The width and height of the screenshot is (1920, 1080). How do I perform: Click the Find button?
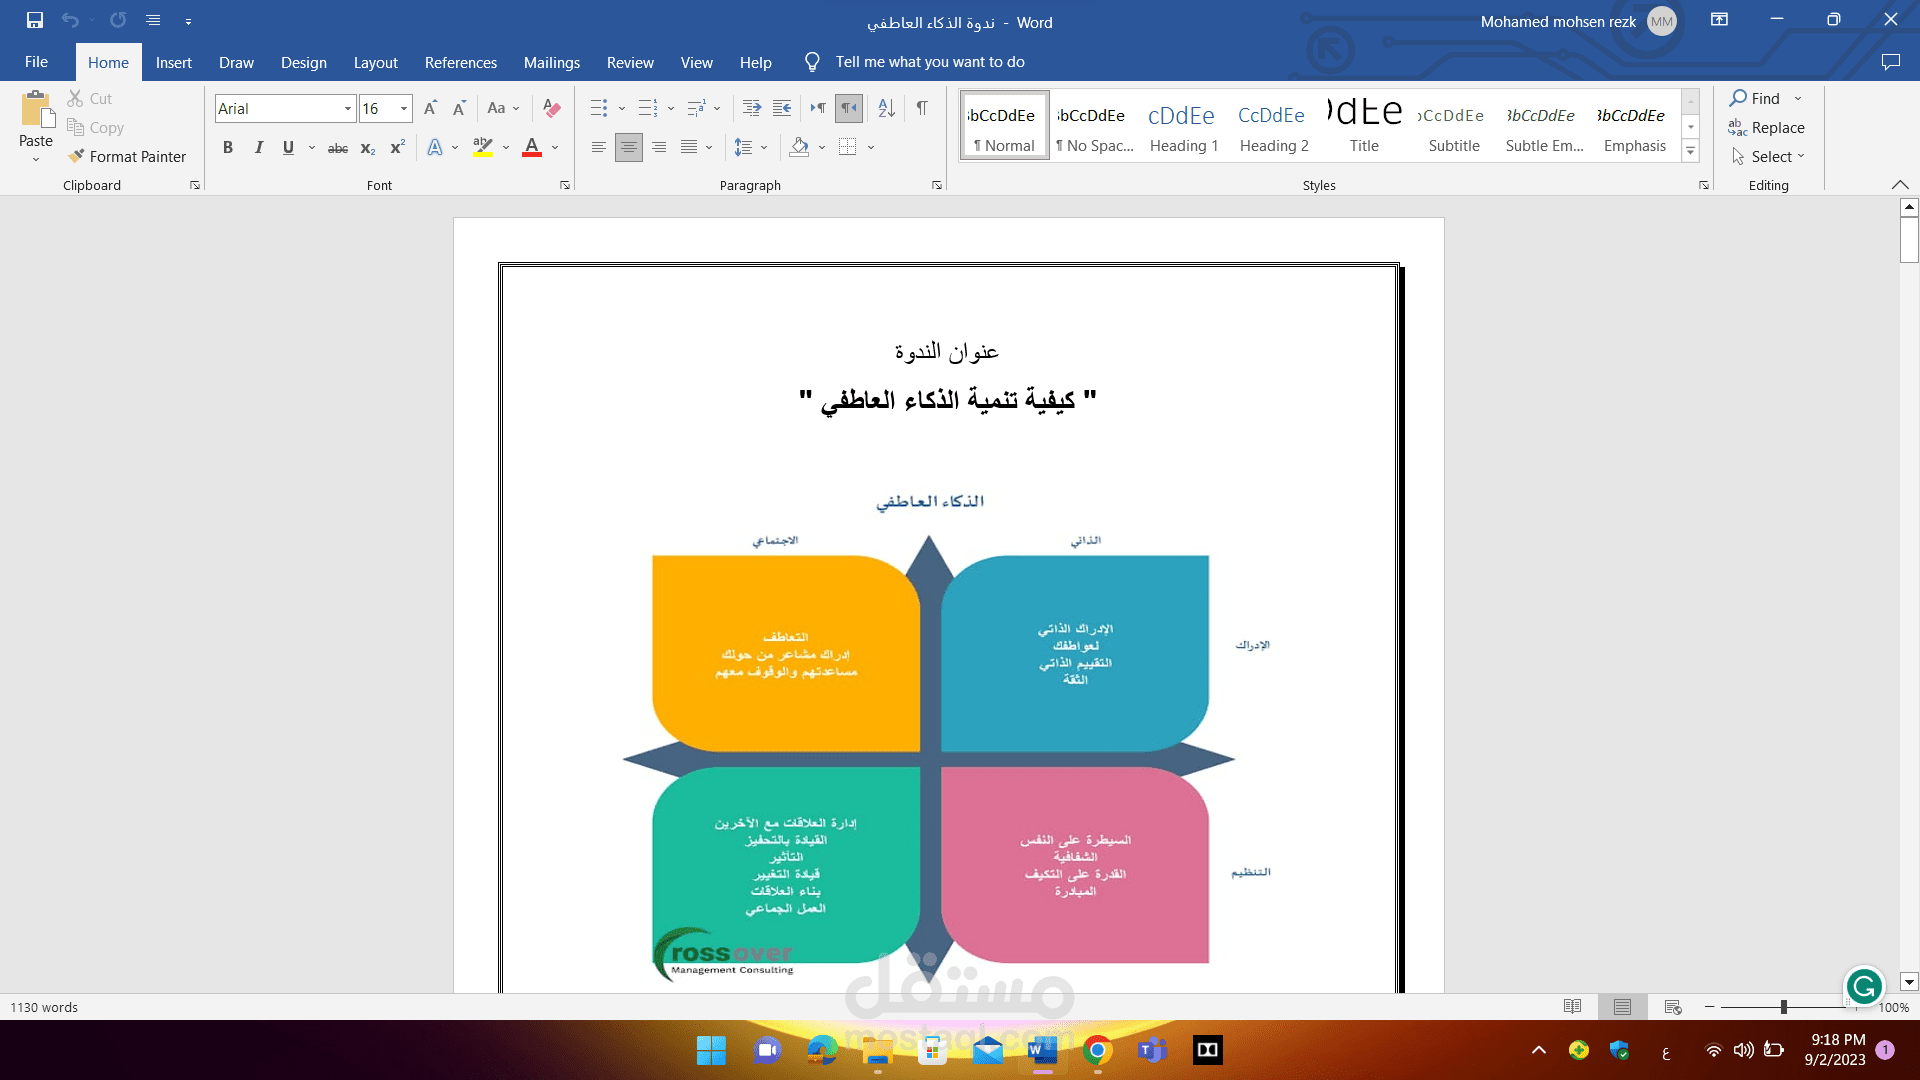click(1756, 98)
